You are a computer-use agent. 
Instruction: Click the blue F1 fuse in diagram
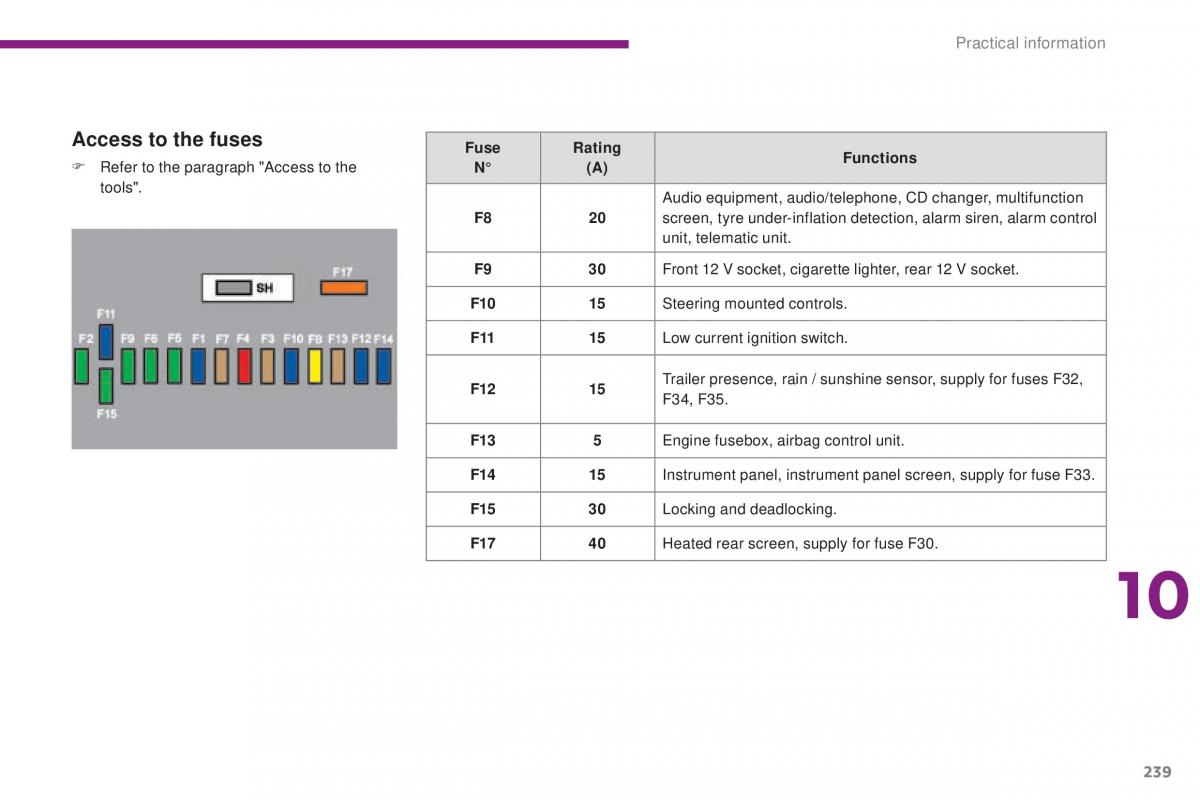pyautogui.click(x=198, y=366)
